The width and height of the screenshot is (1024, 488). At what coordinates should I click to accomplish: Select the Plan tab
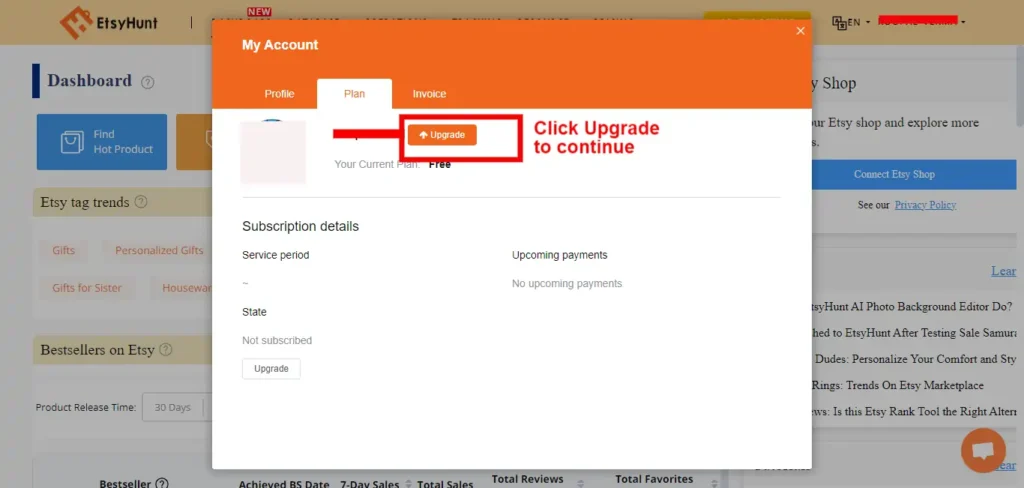click(x=355, y=94)
